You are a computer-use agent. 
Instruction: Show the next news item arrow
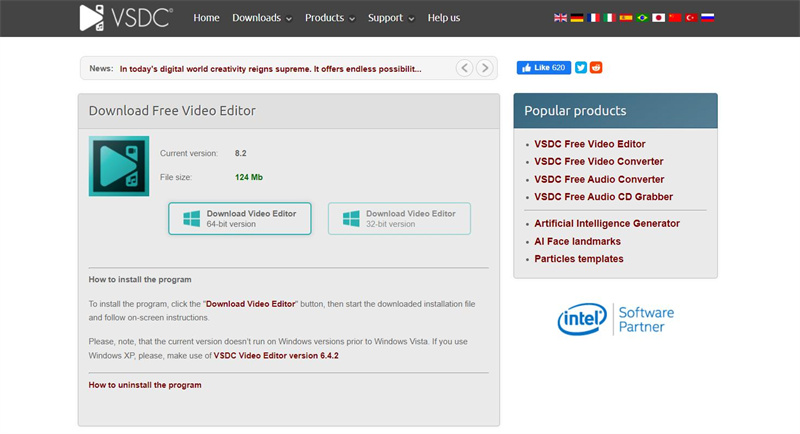tap(485, 68)
